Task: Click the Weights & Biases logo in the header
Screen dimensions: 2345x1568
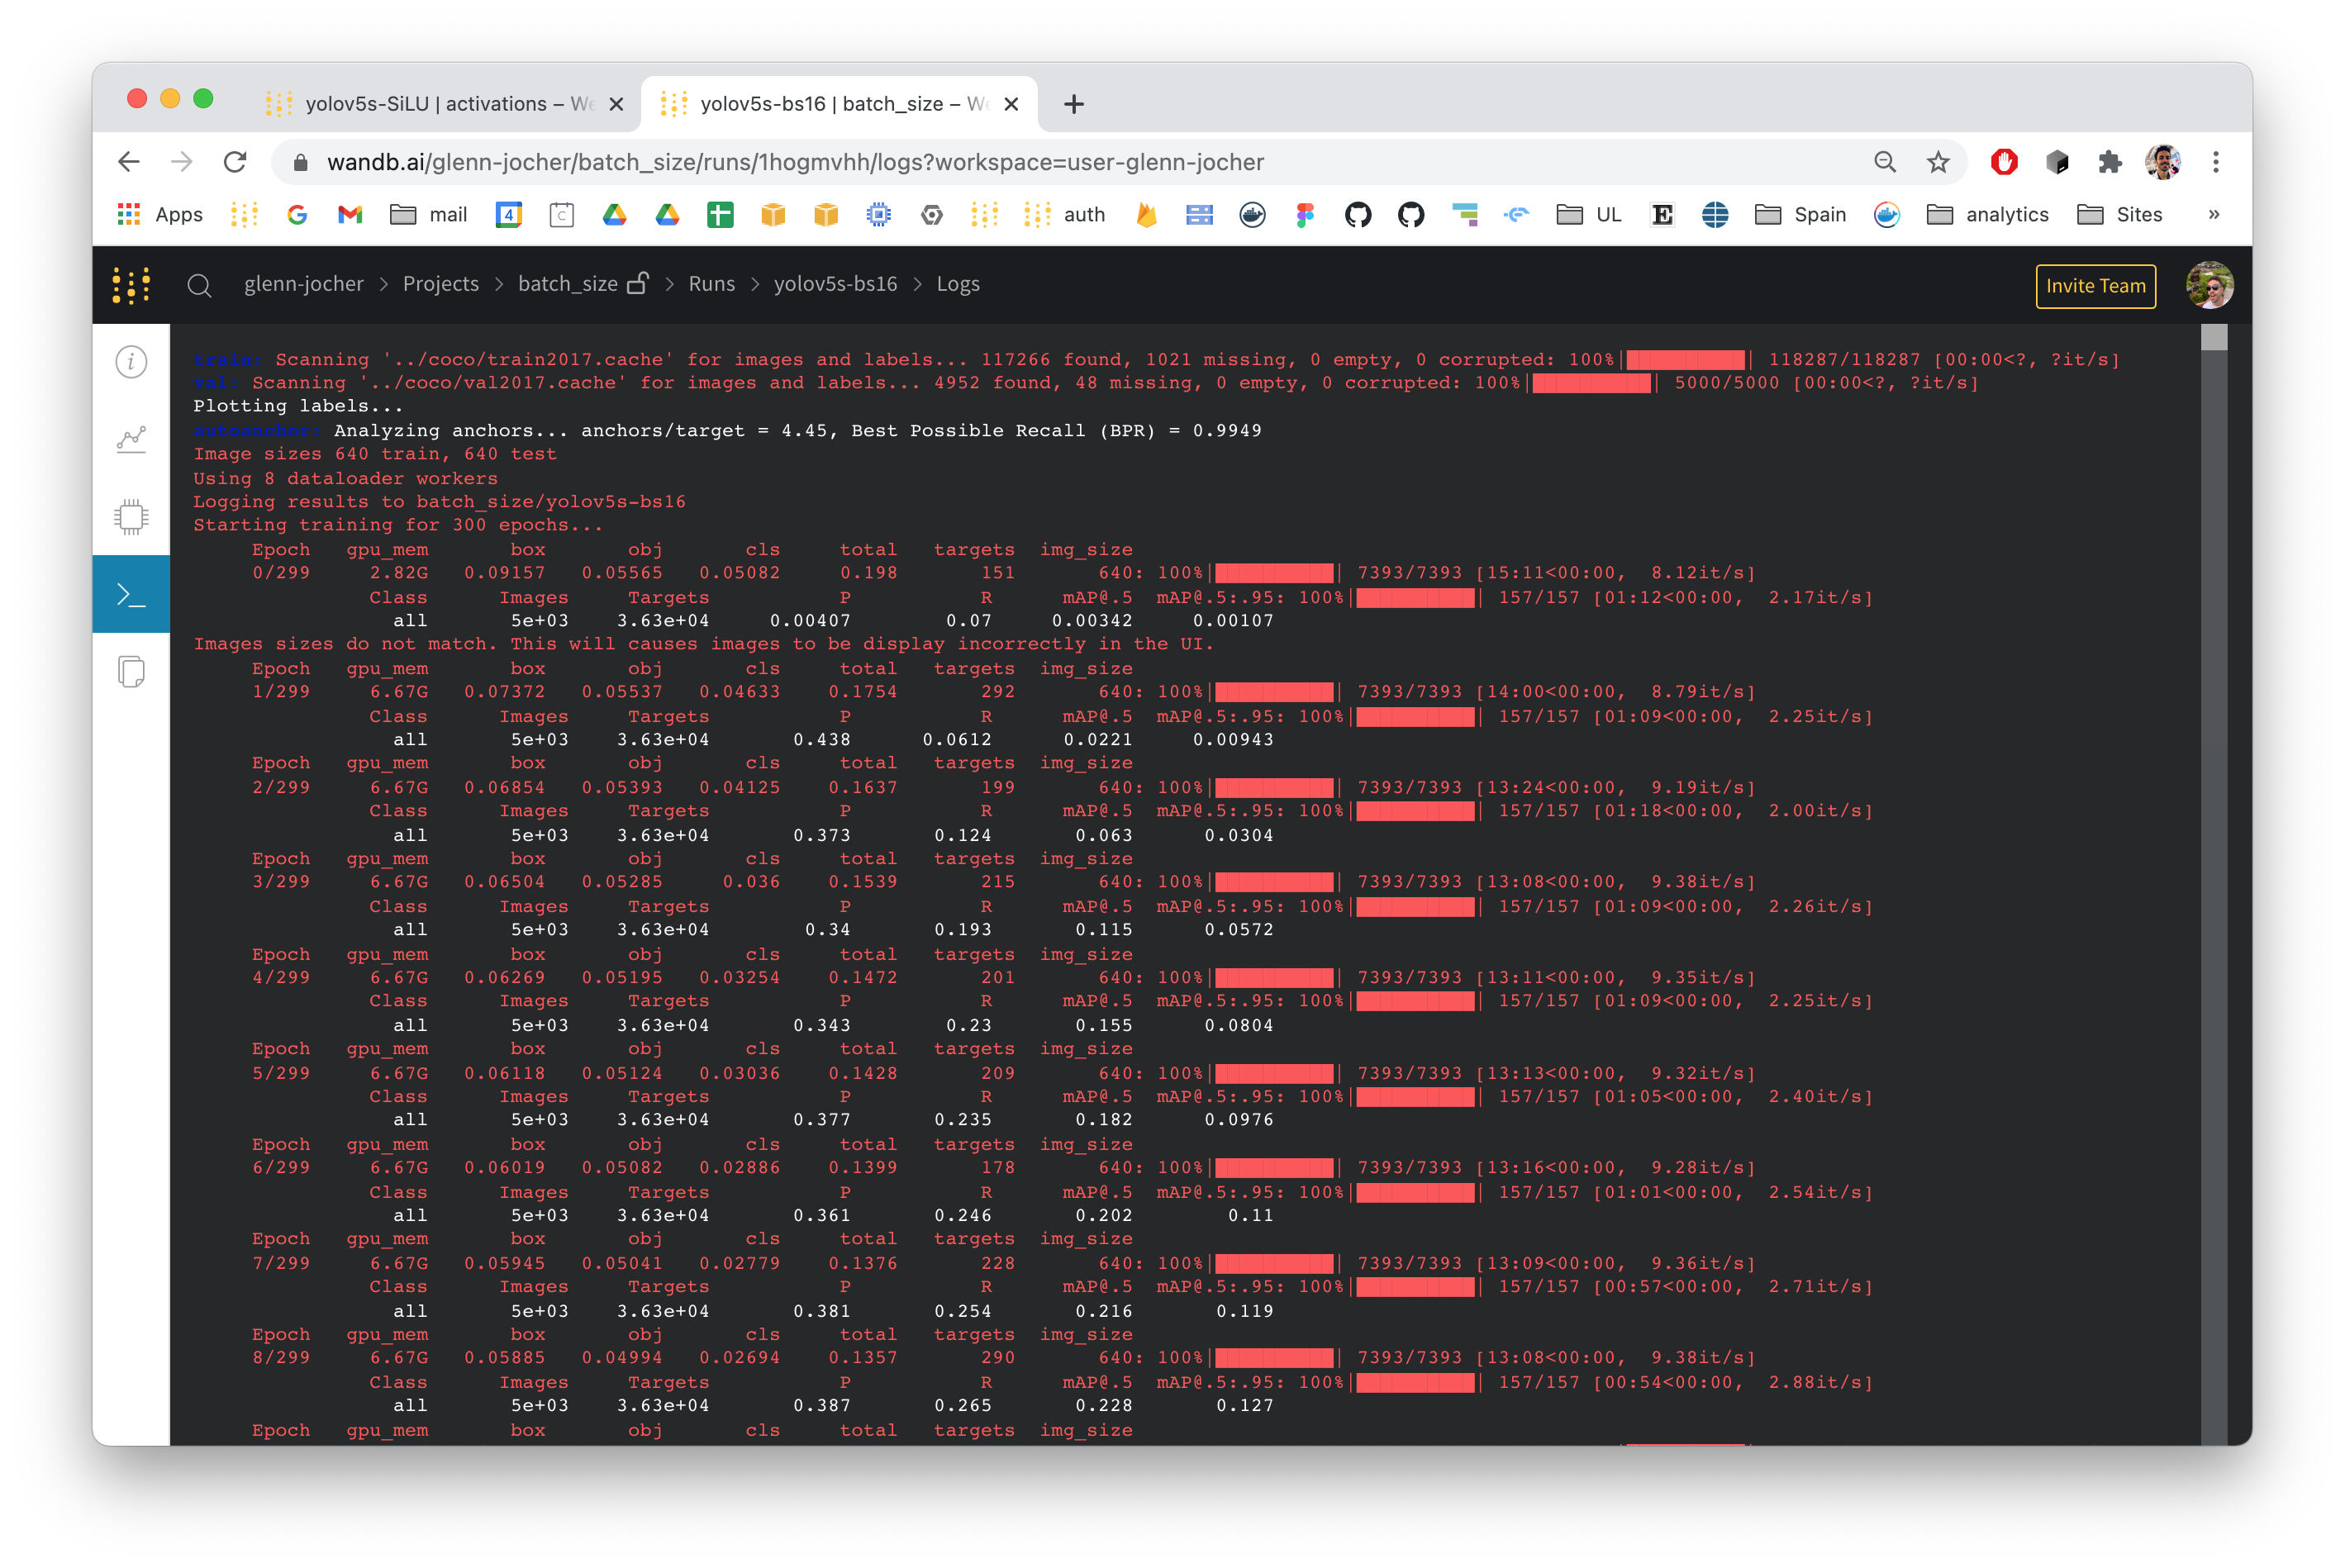Action: tap(131, 285)
